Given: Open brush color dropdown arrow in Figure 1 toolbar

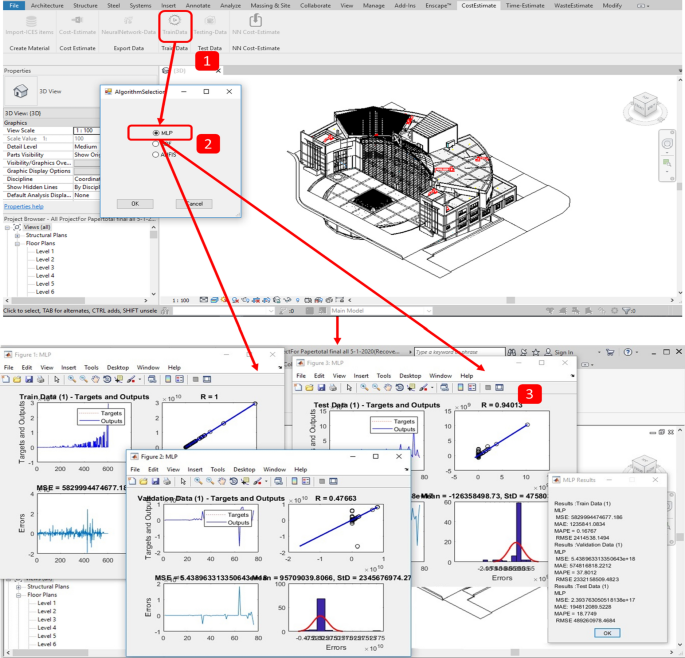Looking at the screenshot, I should point(139,379).
